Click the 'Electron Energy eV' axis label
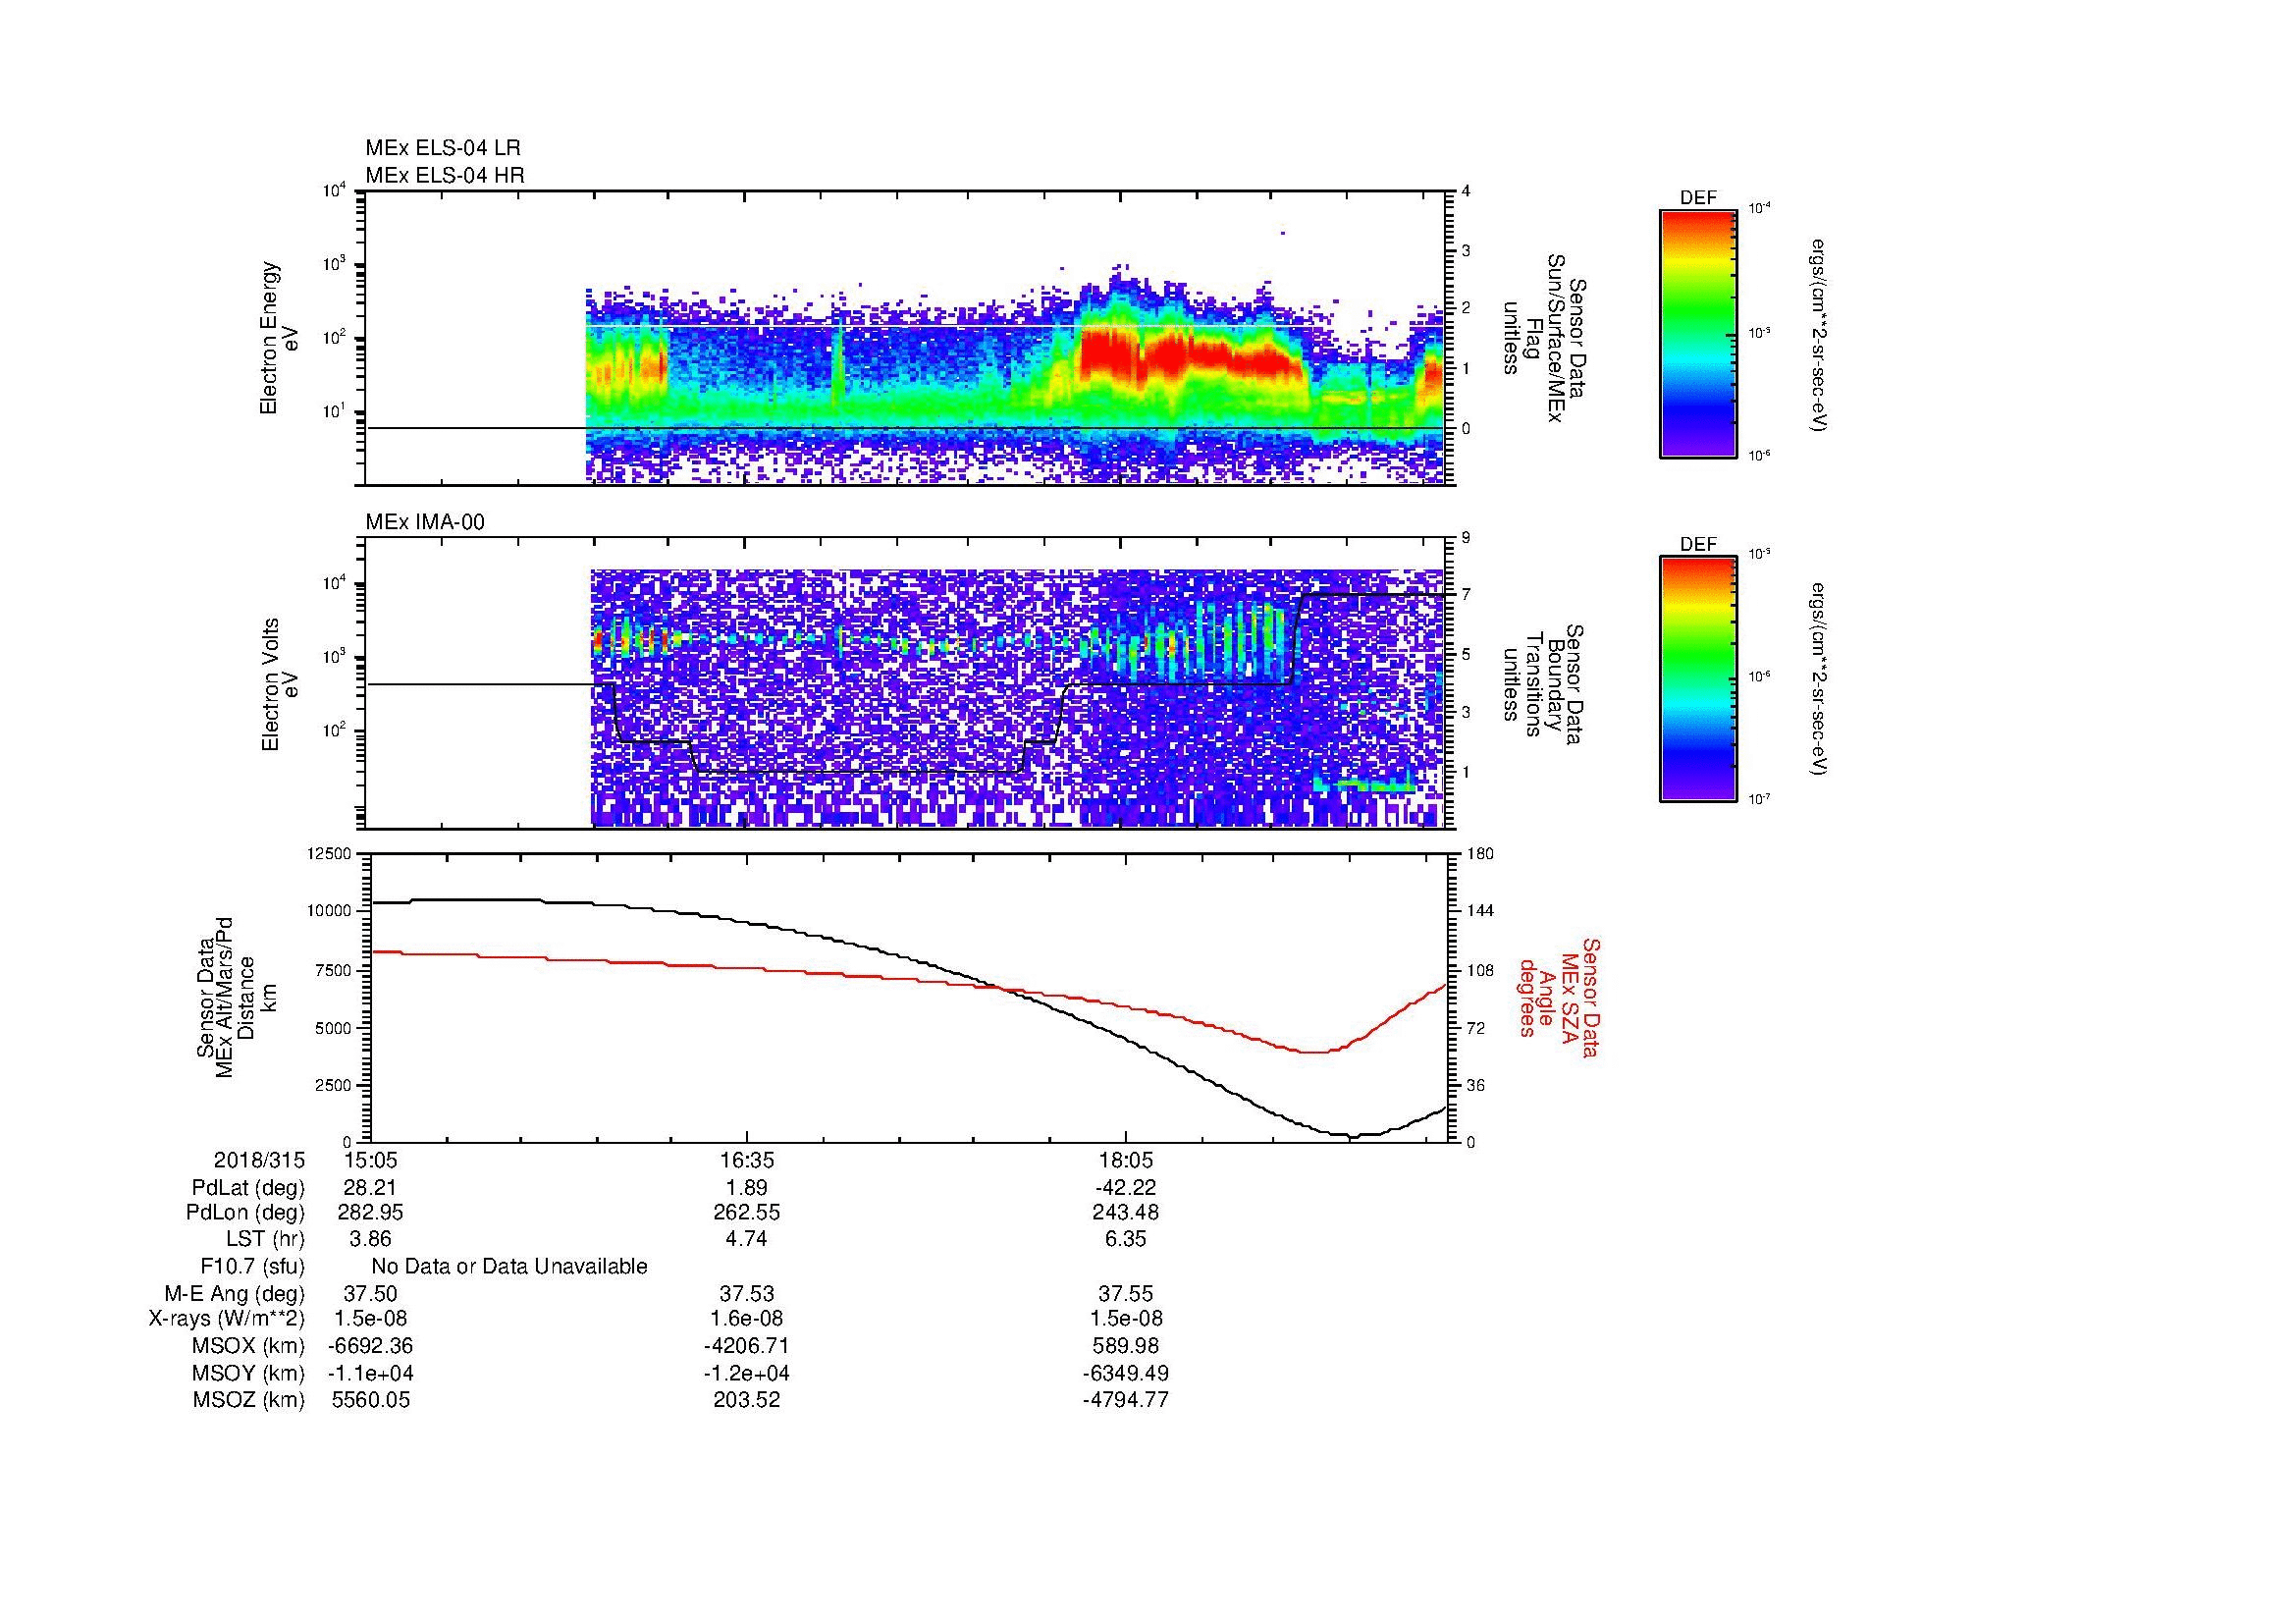This screenshot has width=2296, height=1623. click(280, 338)
